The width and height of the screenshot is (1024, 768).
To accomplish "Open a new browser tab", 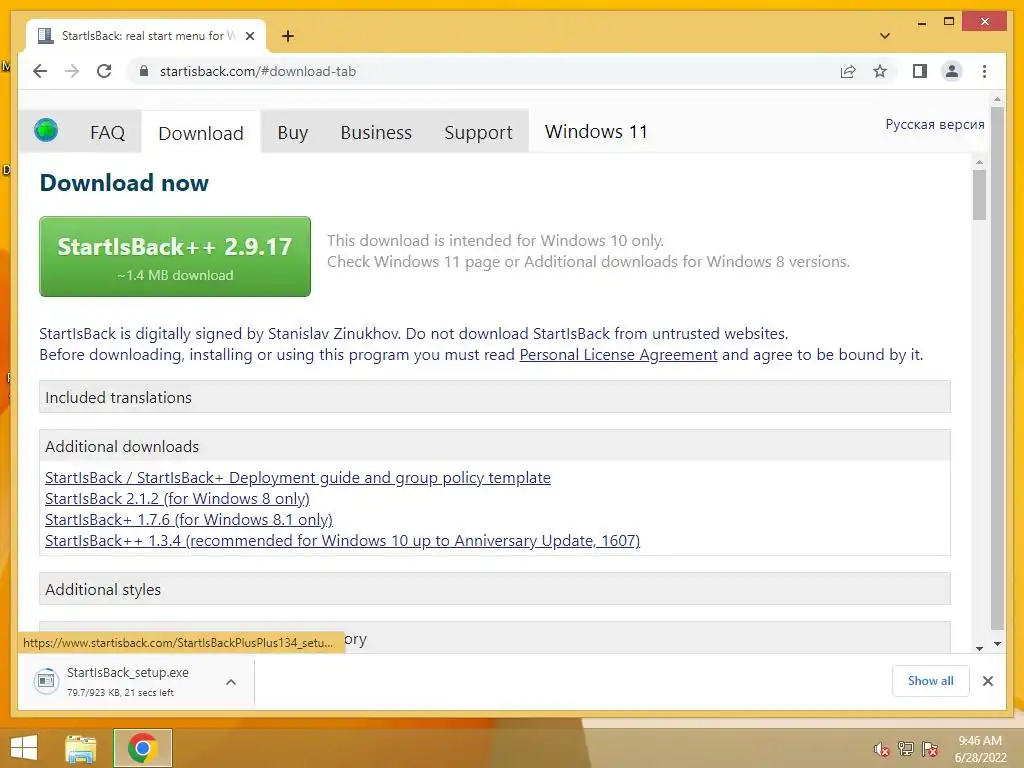I will click(288, 36).
